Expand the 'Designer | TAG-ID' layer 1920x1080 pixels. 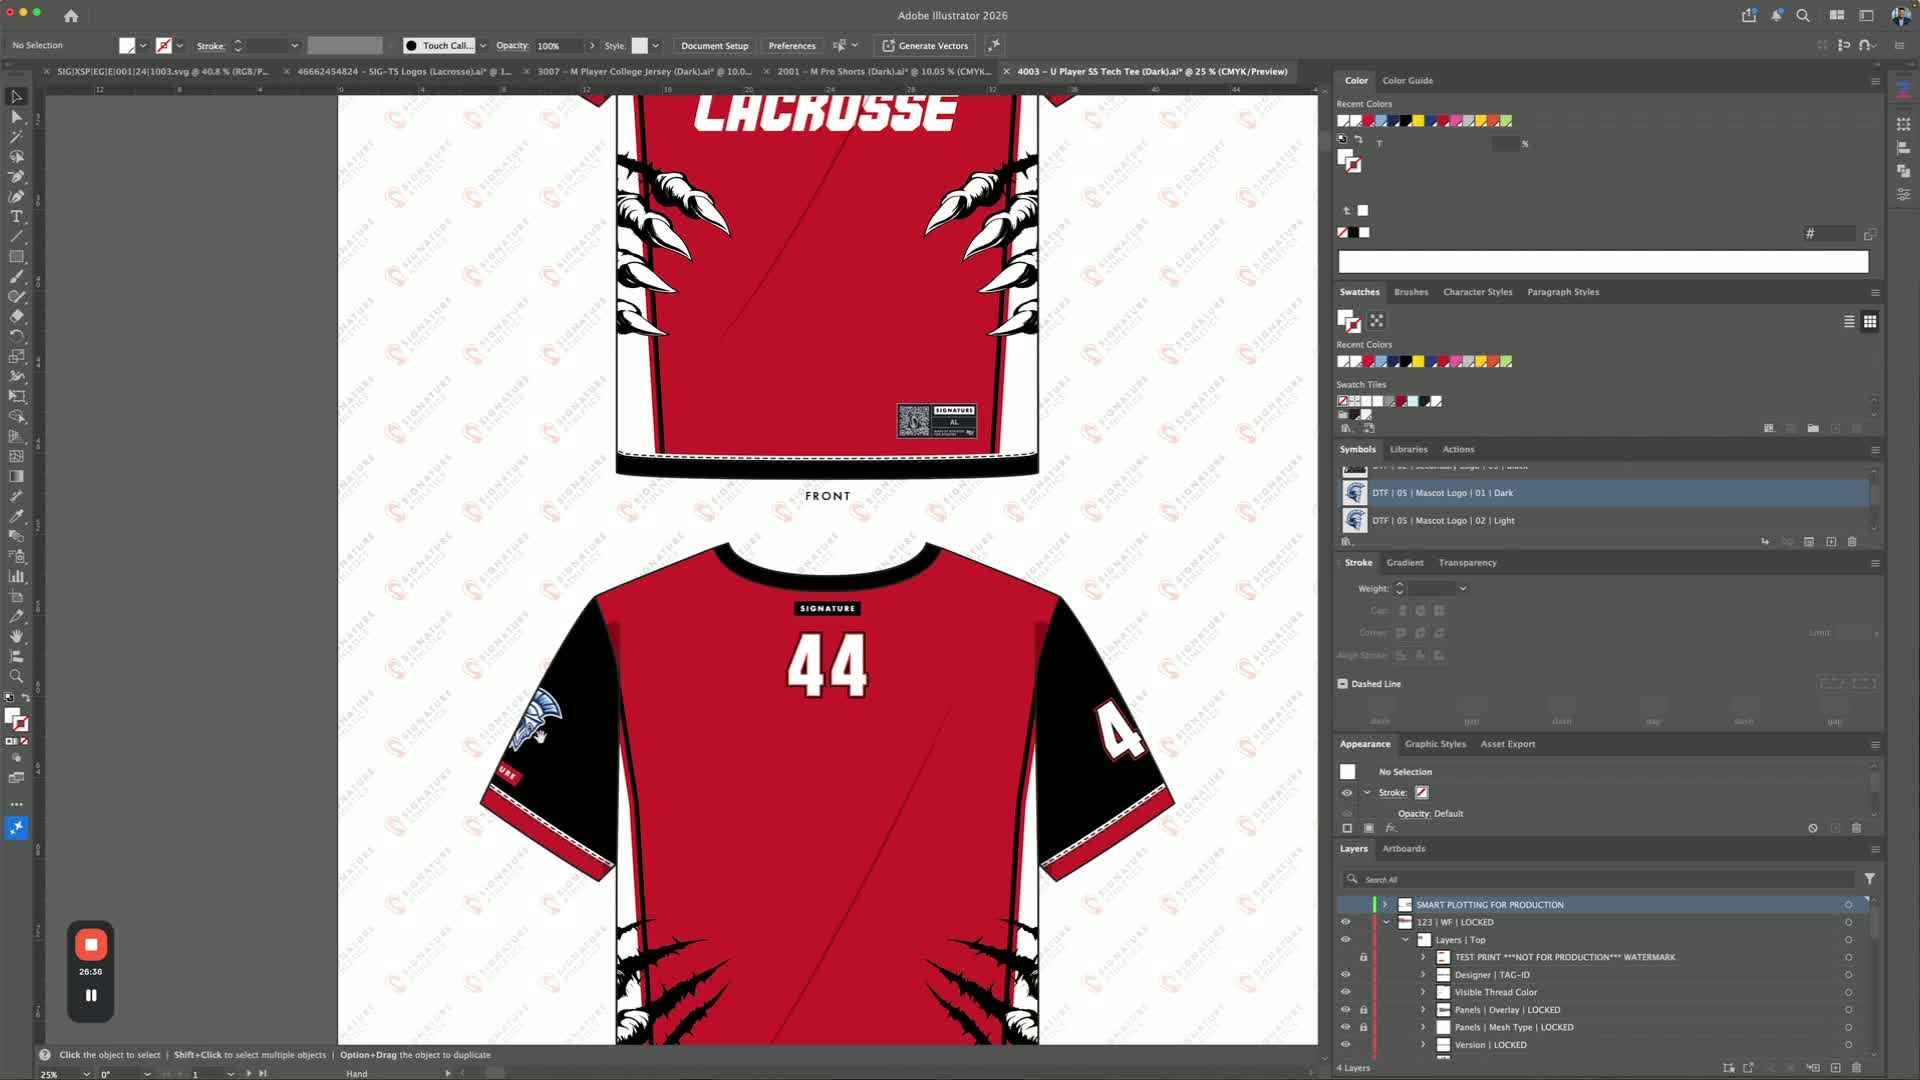point(1423,975)
